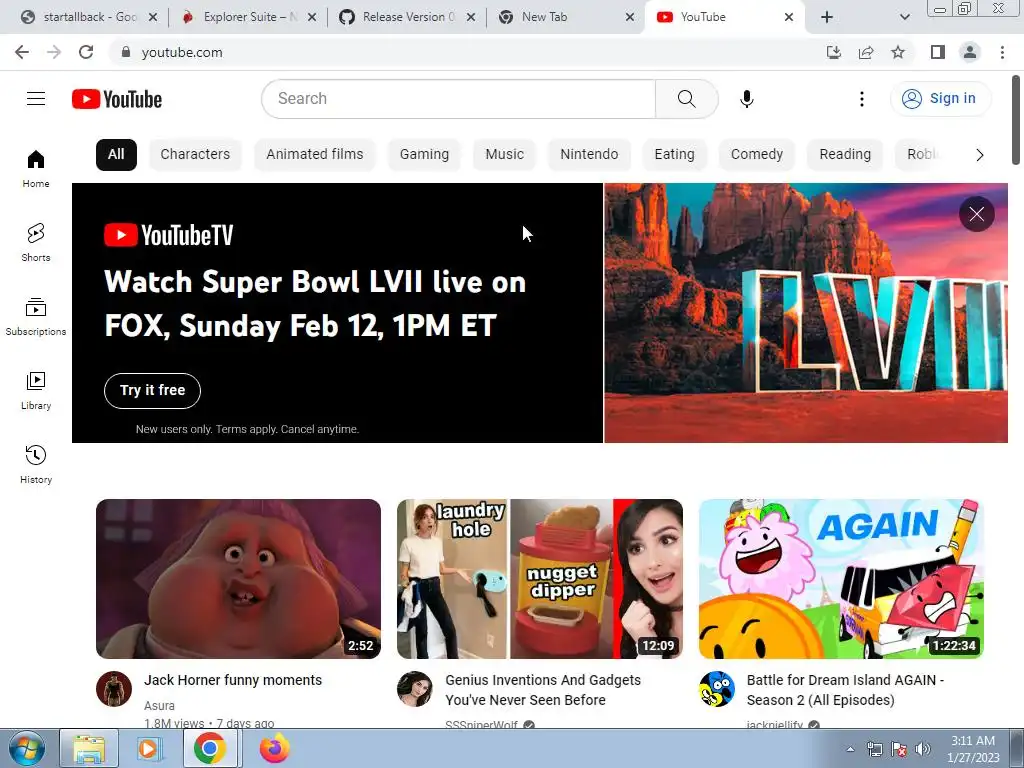
Task: Open the YouTube hamburger guide menu
Action: (x=36, y=99)
